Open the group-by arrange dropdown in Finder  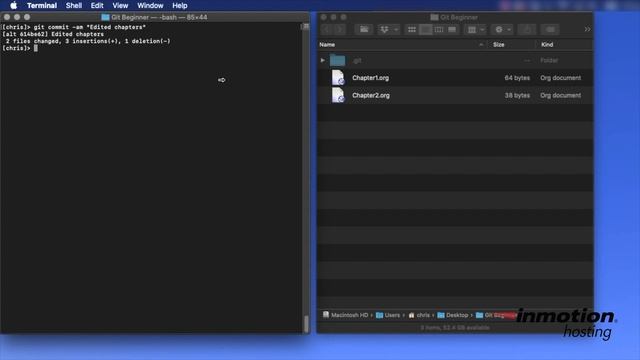(476, 29)
